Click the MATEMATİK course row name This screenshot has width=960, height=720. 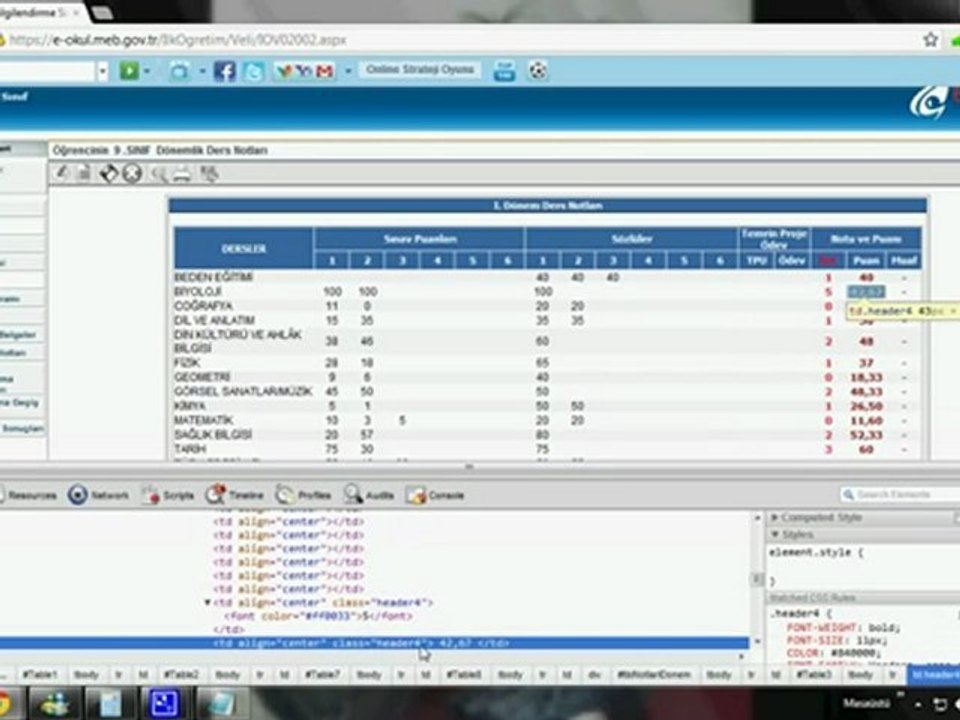pyautogui.click(x=203, y=420)
